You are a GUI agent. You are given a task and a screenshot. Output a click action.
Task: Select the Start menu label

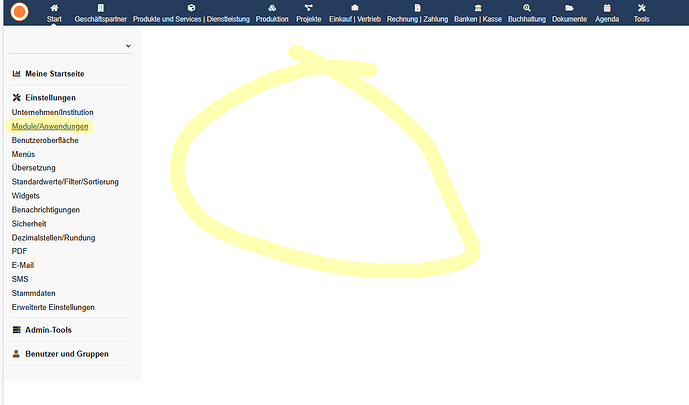tap(54, 19)
